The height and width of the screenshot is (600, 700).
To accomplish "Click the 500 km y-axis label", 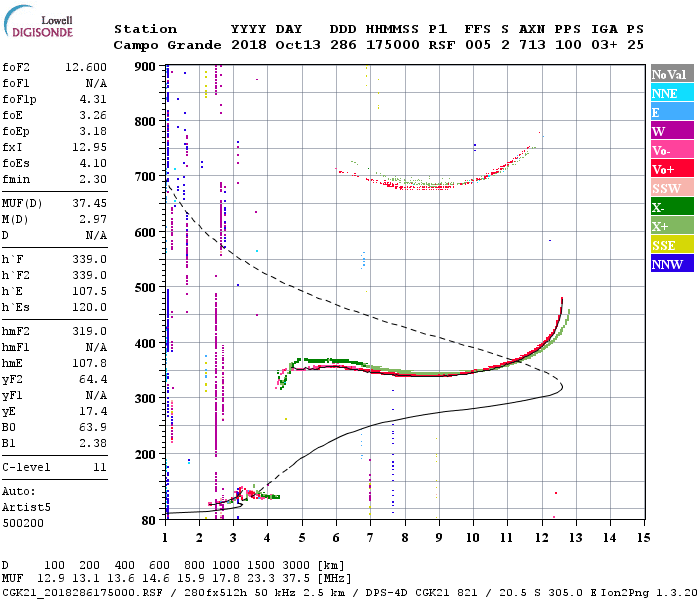I will click(x=145, y=288).
